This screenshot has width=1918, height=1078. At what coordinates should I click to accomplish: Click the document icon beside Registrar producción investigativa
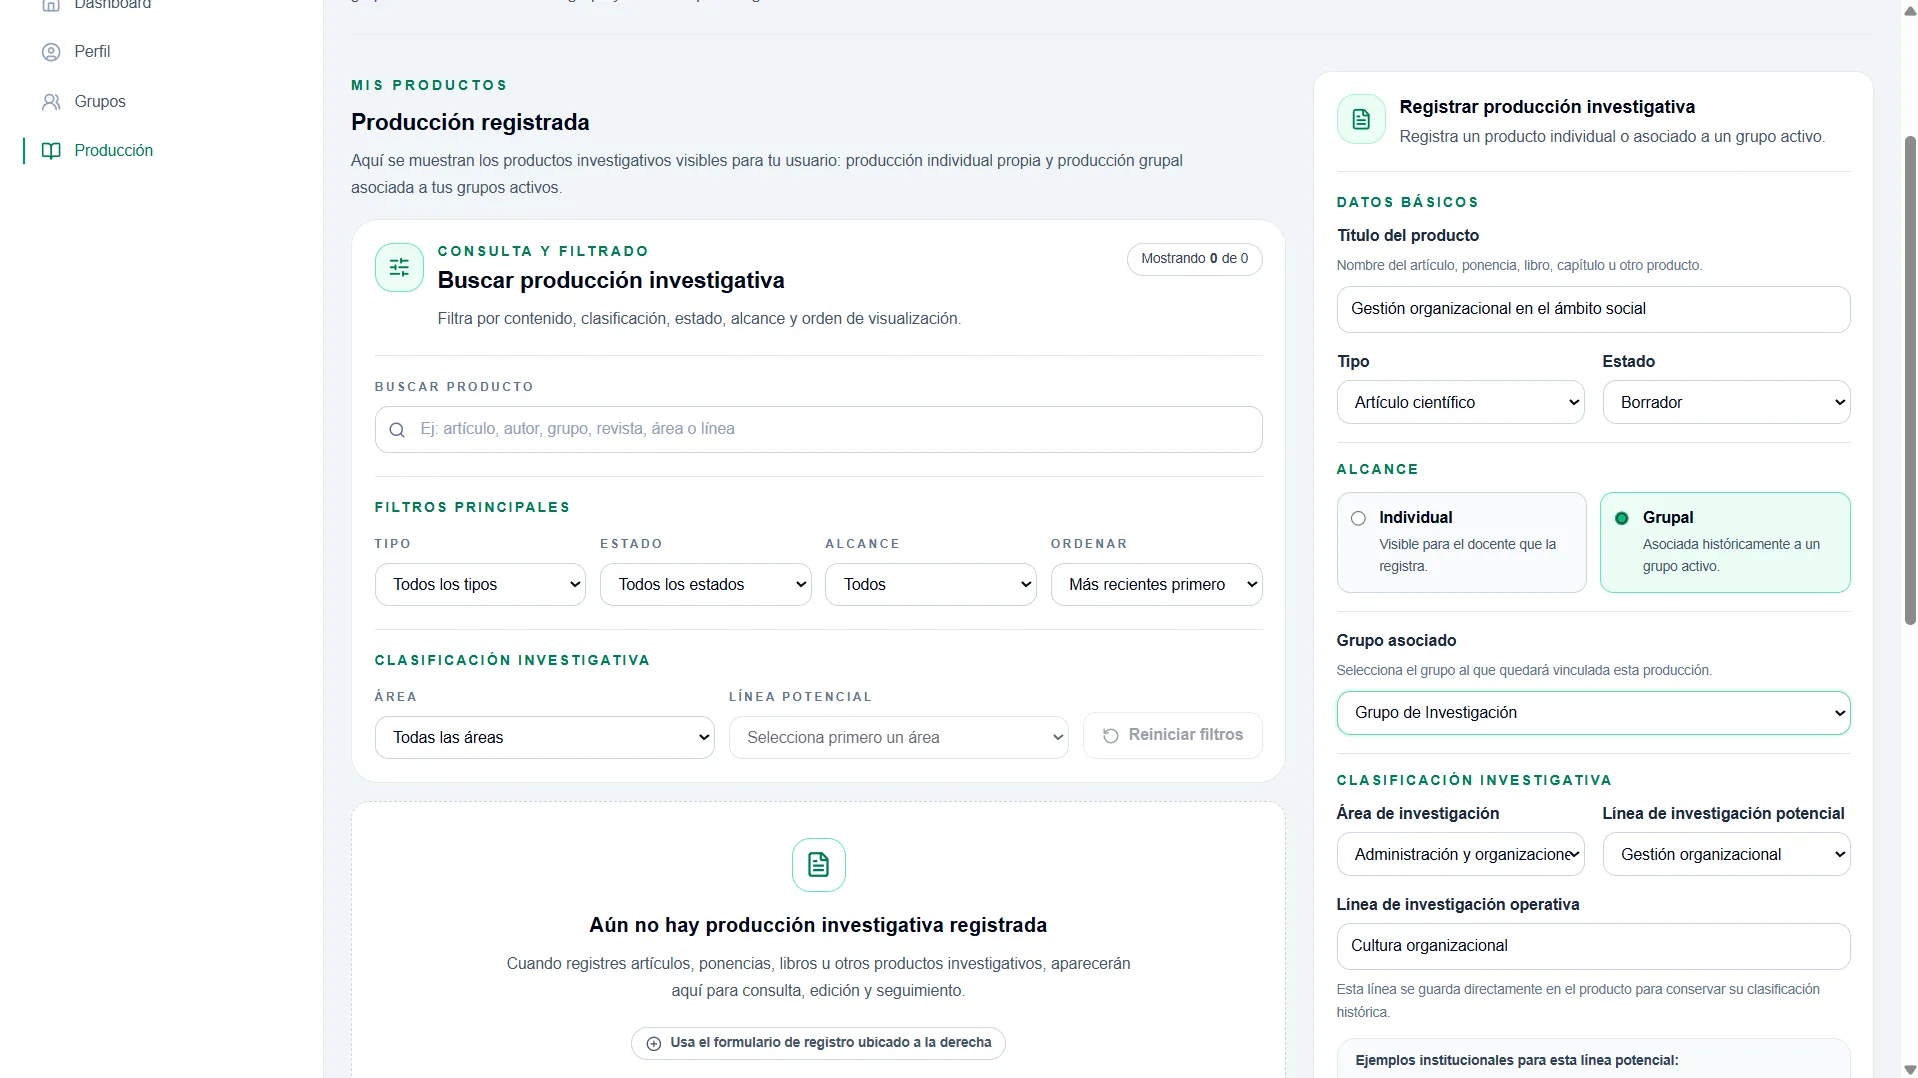1361,120
